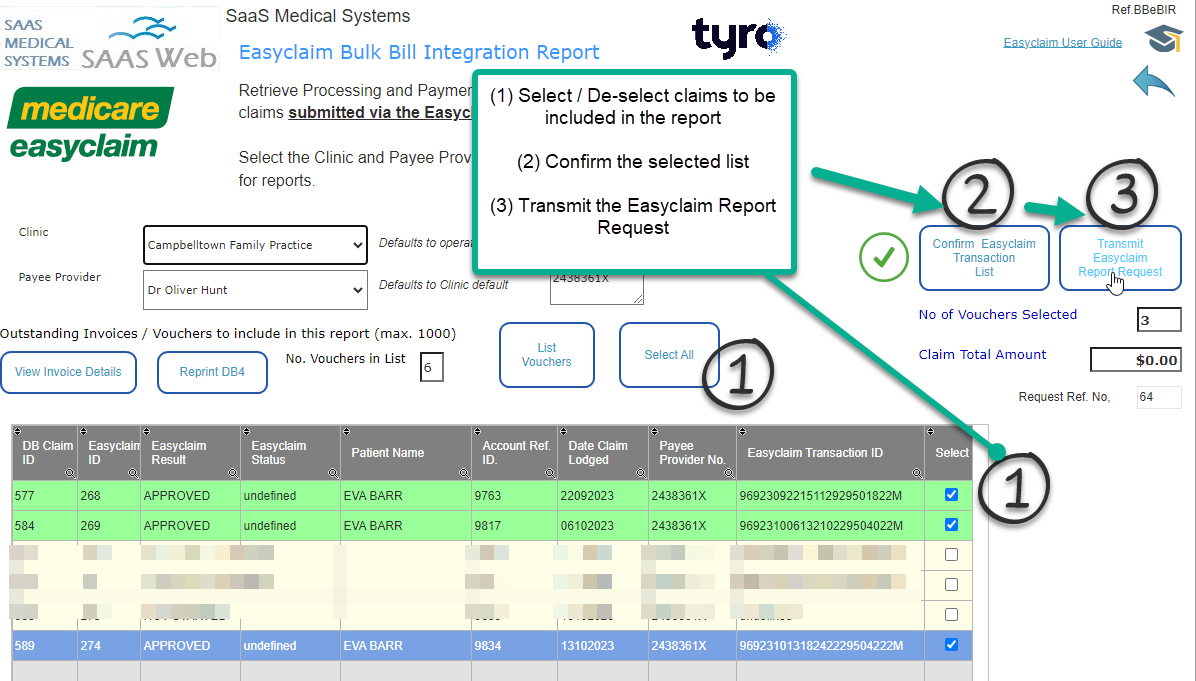Click the search magnifier in Easyclaim Transaction ID header

(917, 474)
